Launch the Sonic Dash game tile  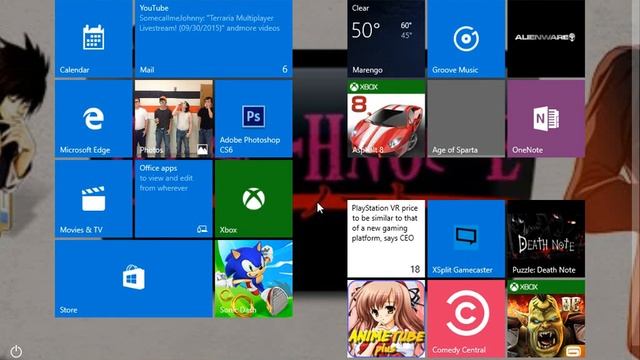click(253, 278)
